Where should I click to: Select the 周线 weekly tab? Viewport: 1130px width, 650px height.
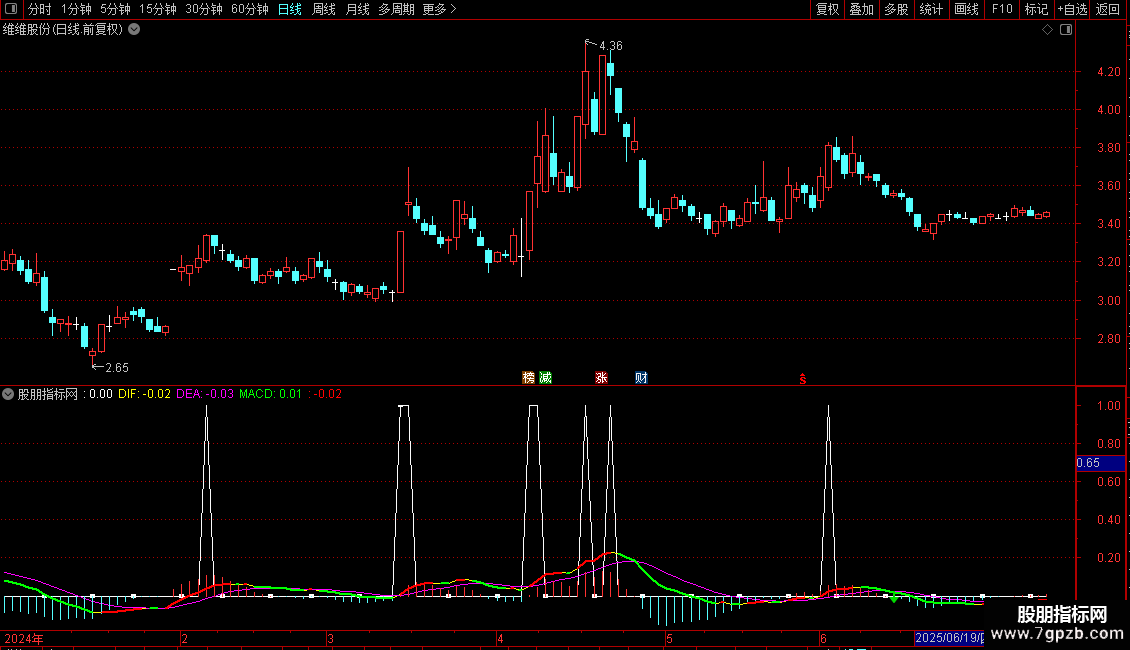pyautogui.click(x=324, y=9)
